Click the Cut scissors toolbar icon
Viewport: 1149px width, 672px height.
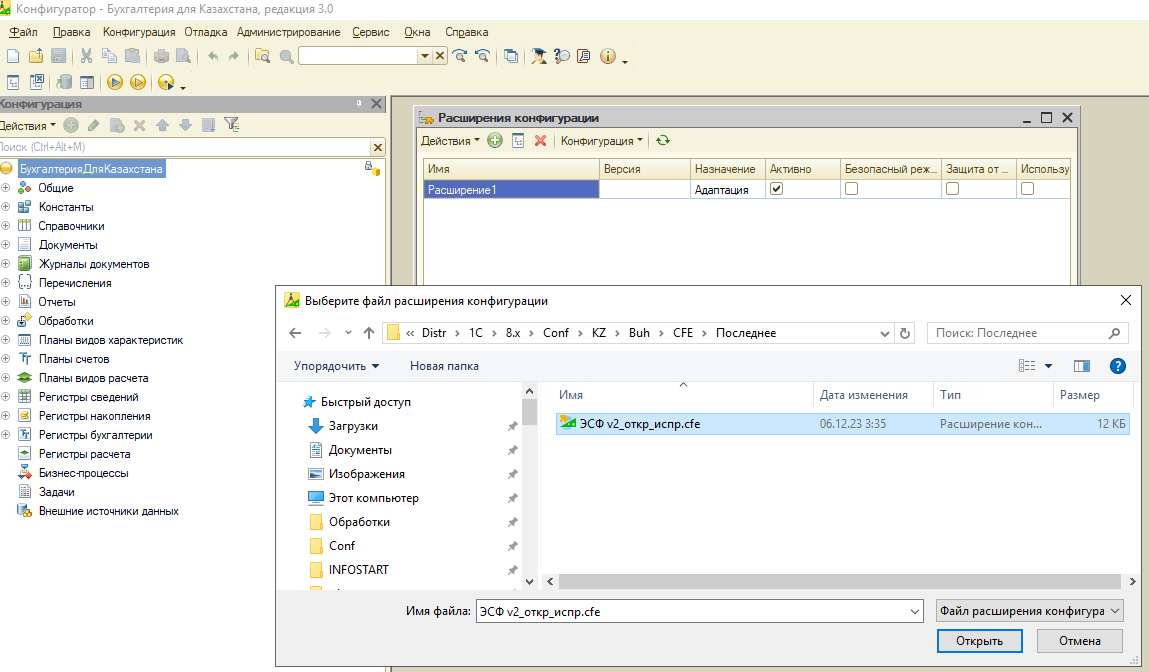coord(86,56)
